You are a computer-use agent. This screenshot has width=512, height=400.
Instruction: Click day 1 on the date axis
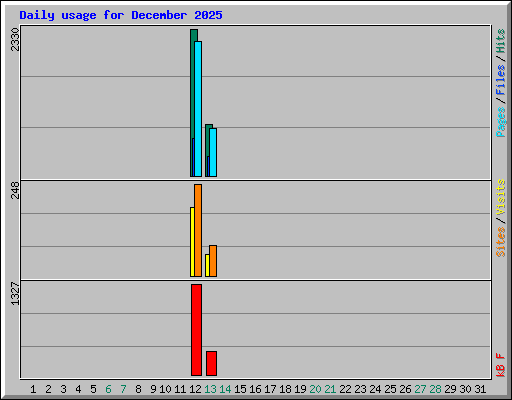(33, 389)
